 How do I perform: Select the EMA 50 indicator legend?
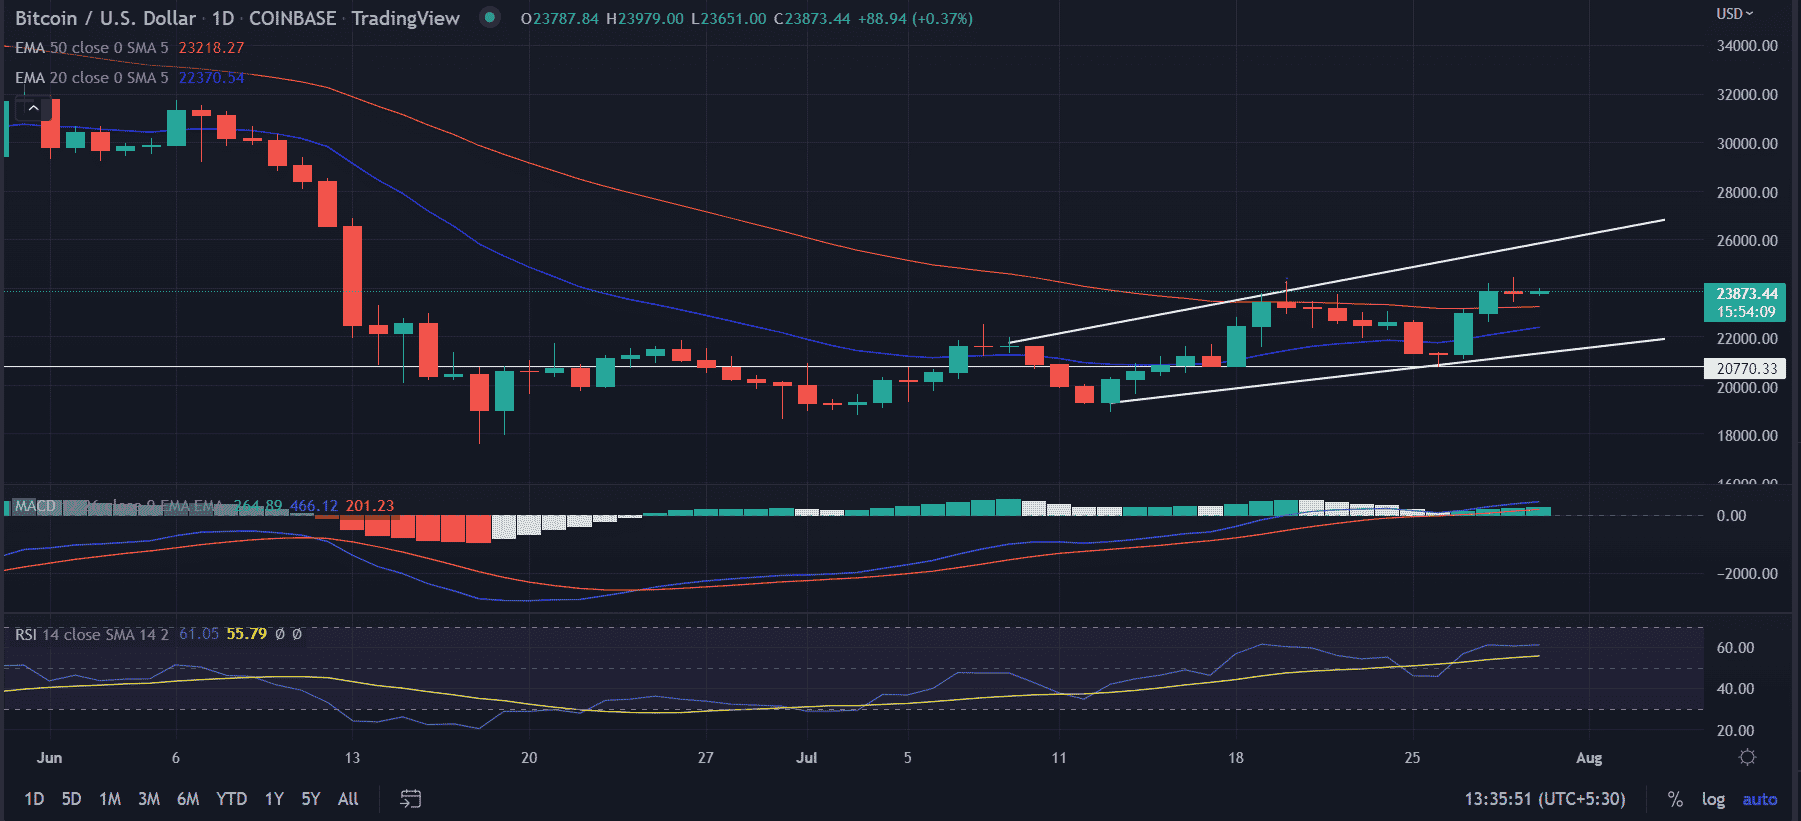tap(91, 48)
